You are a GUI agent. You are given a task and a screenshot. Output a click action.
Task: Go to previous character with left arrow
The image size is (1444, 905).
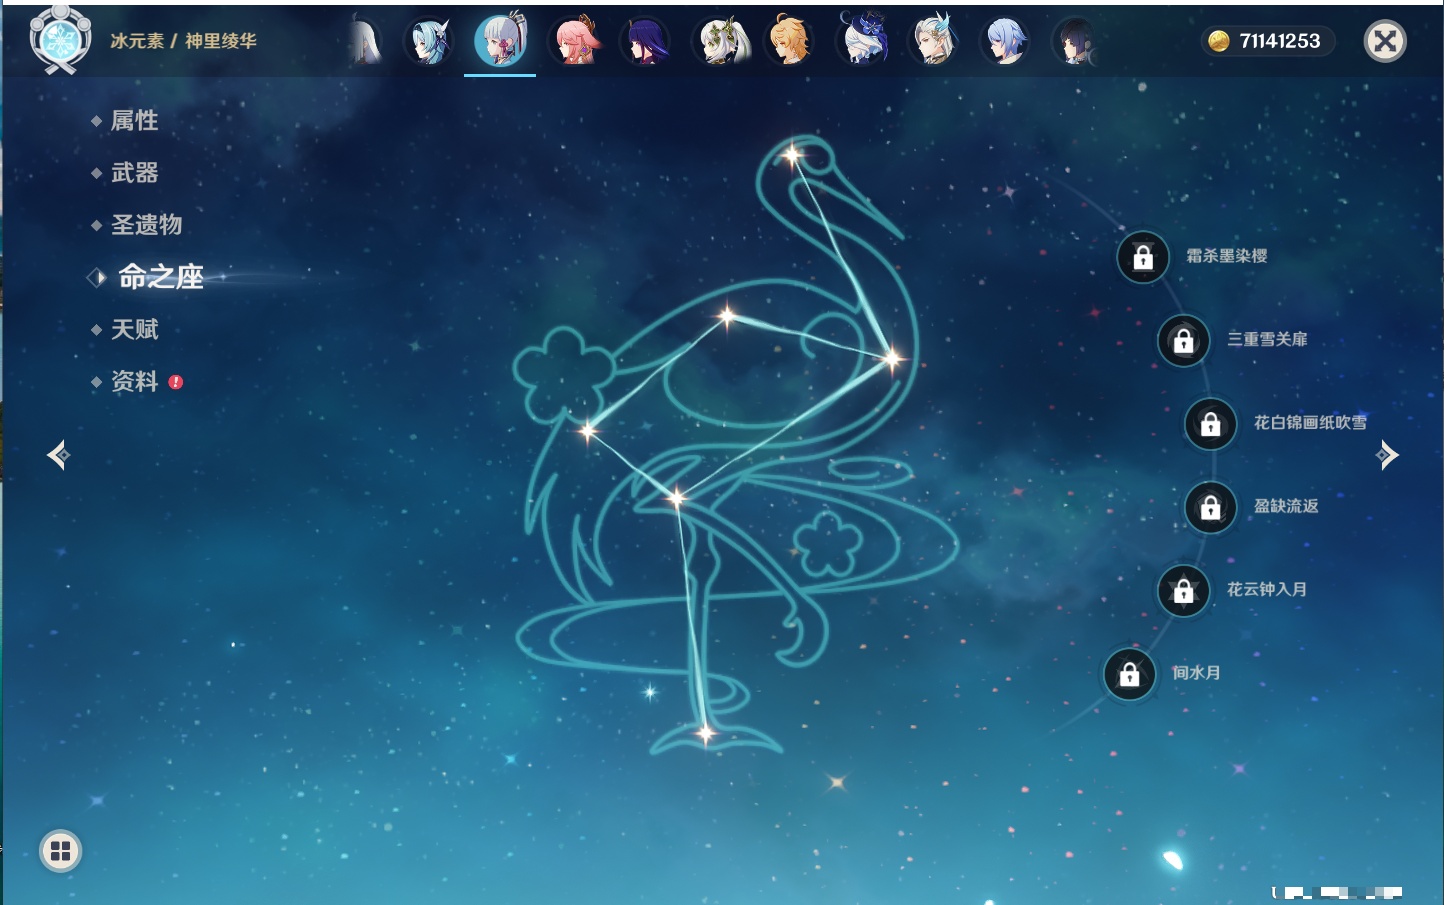[x=58, y=455]
